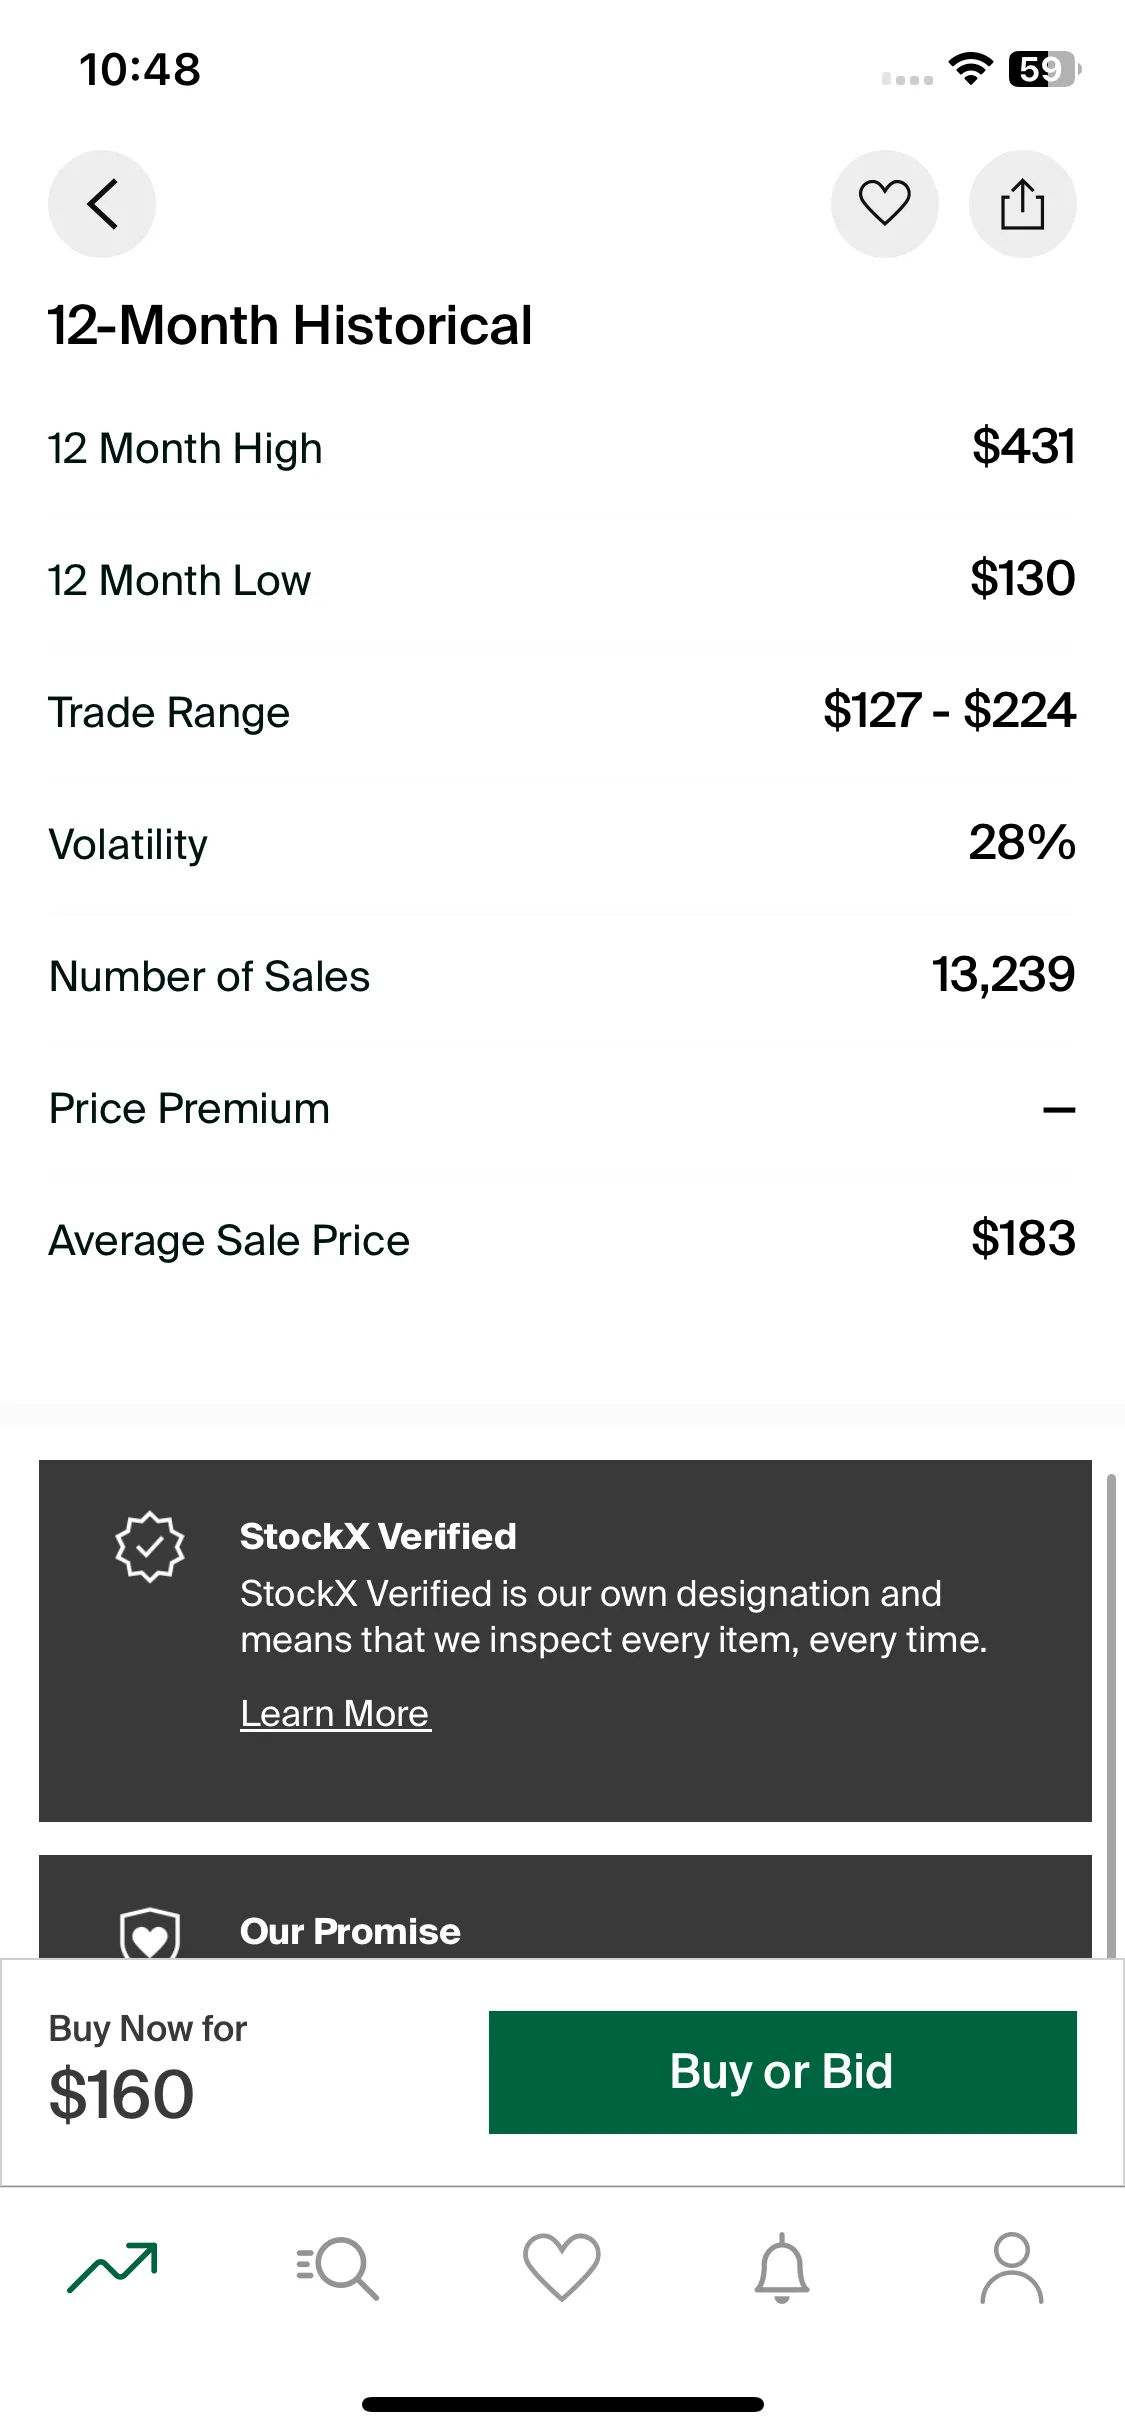Tap the StockX Verified badge icon
Screen dimensions: 1125x2436
click(150, 1546)
